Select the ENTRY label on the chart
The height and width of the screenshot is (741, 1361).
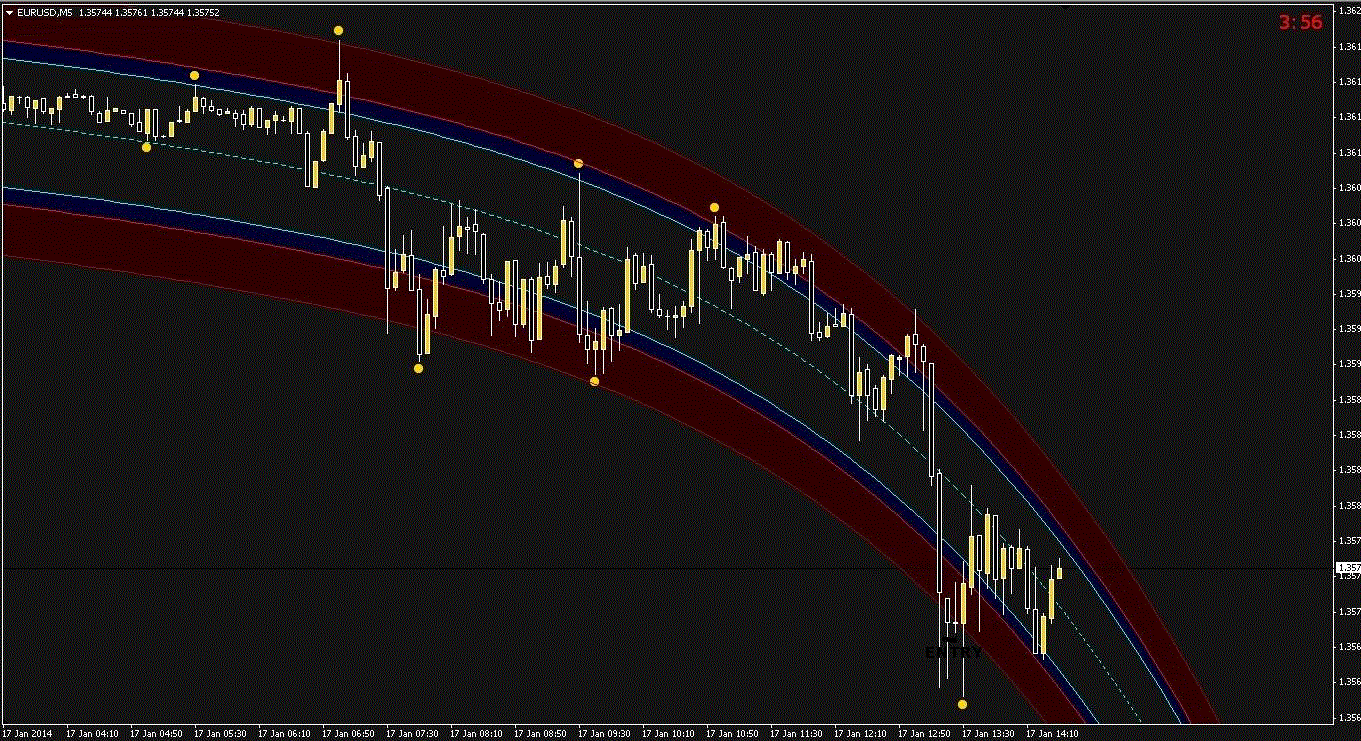(953, 652)
